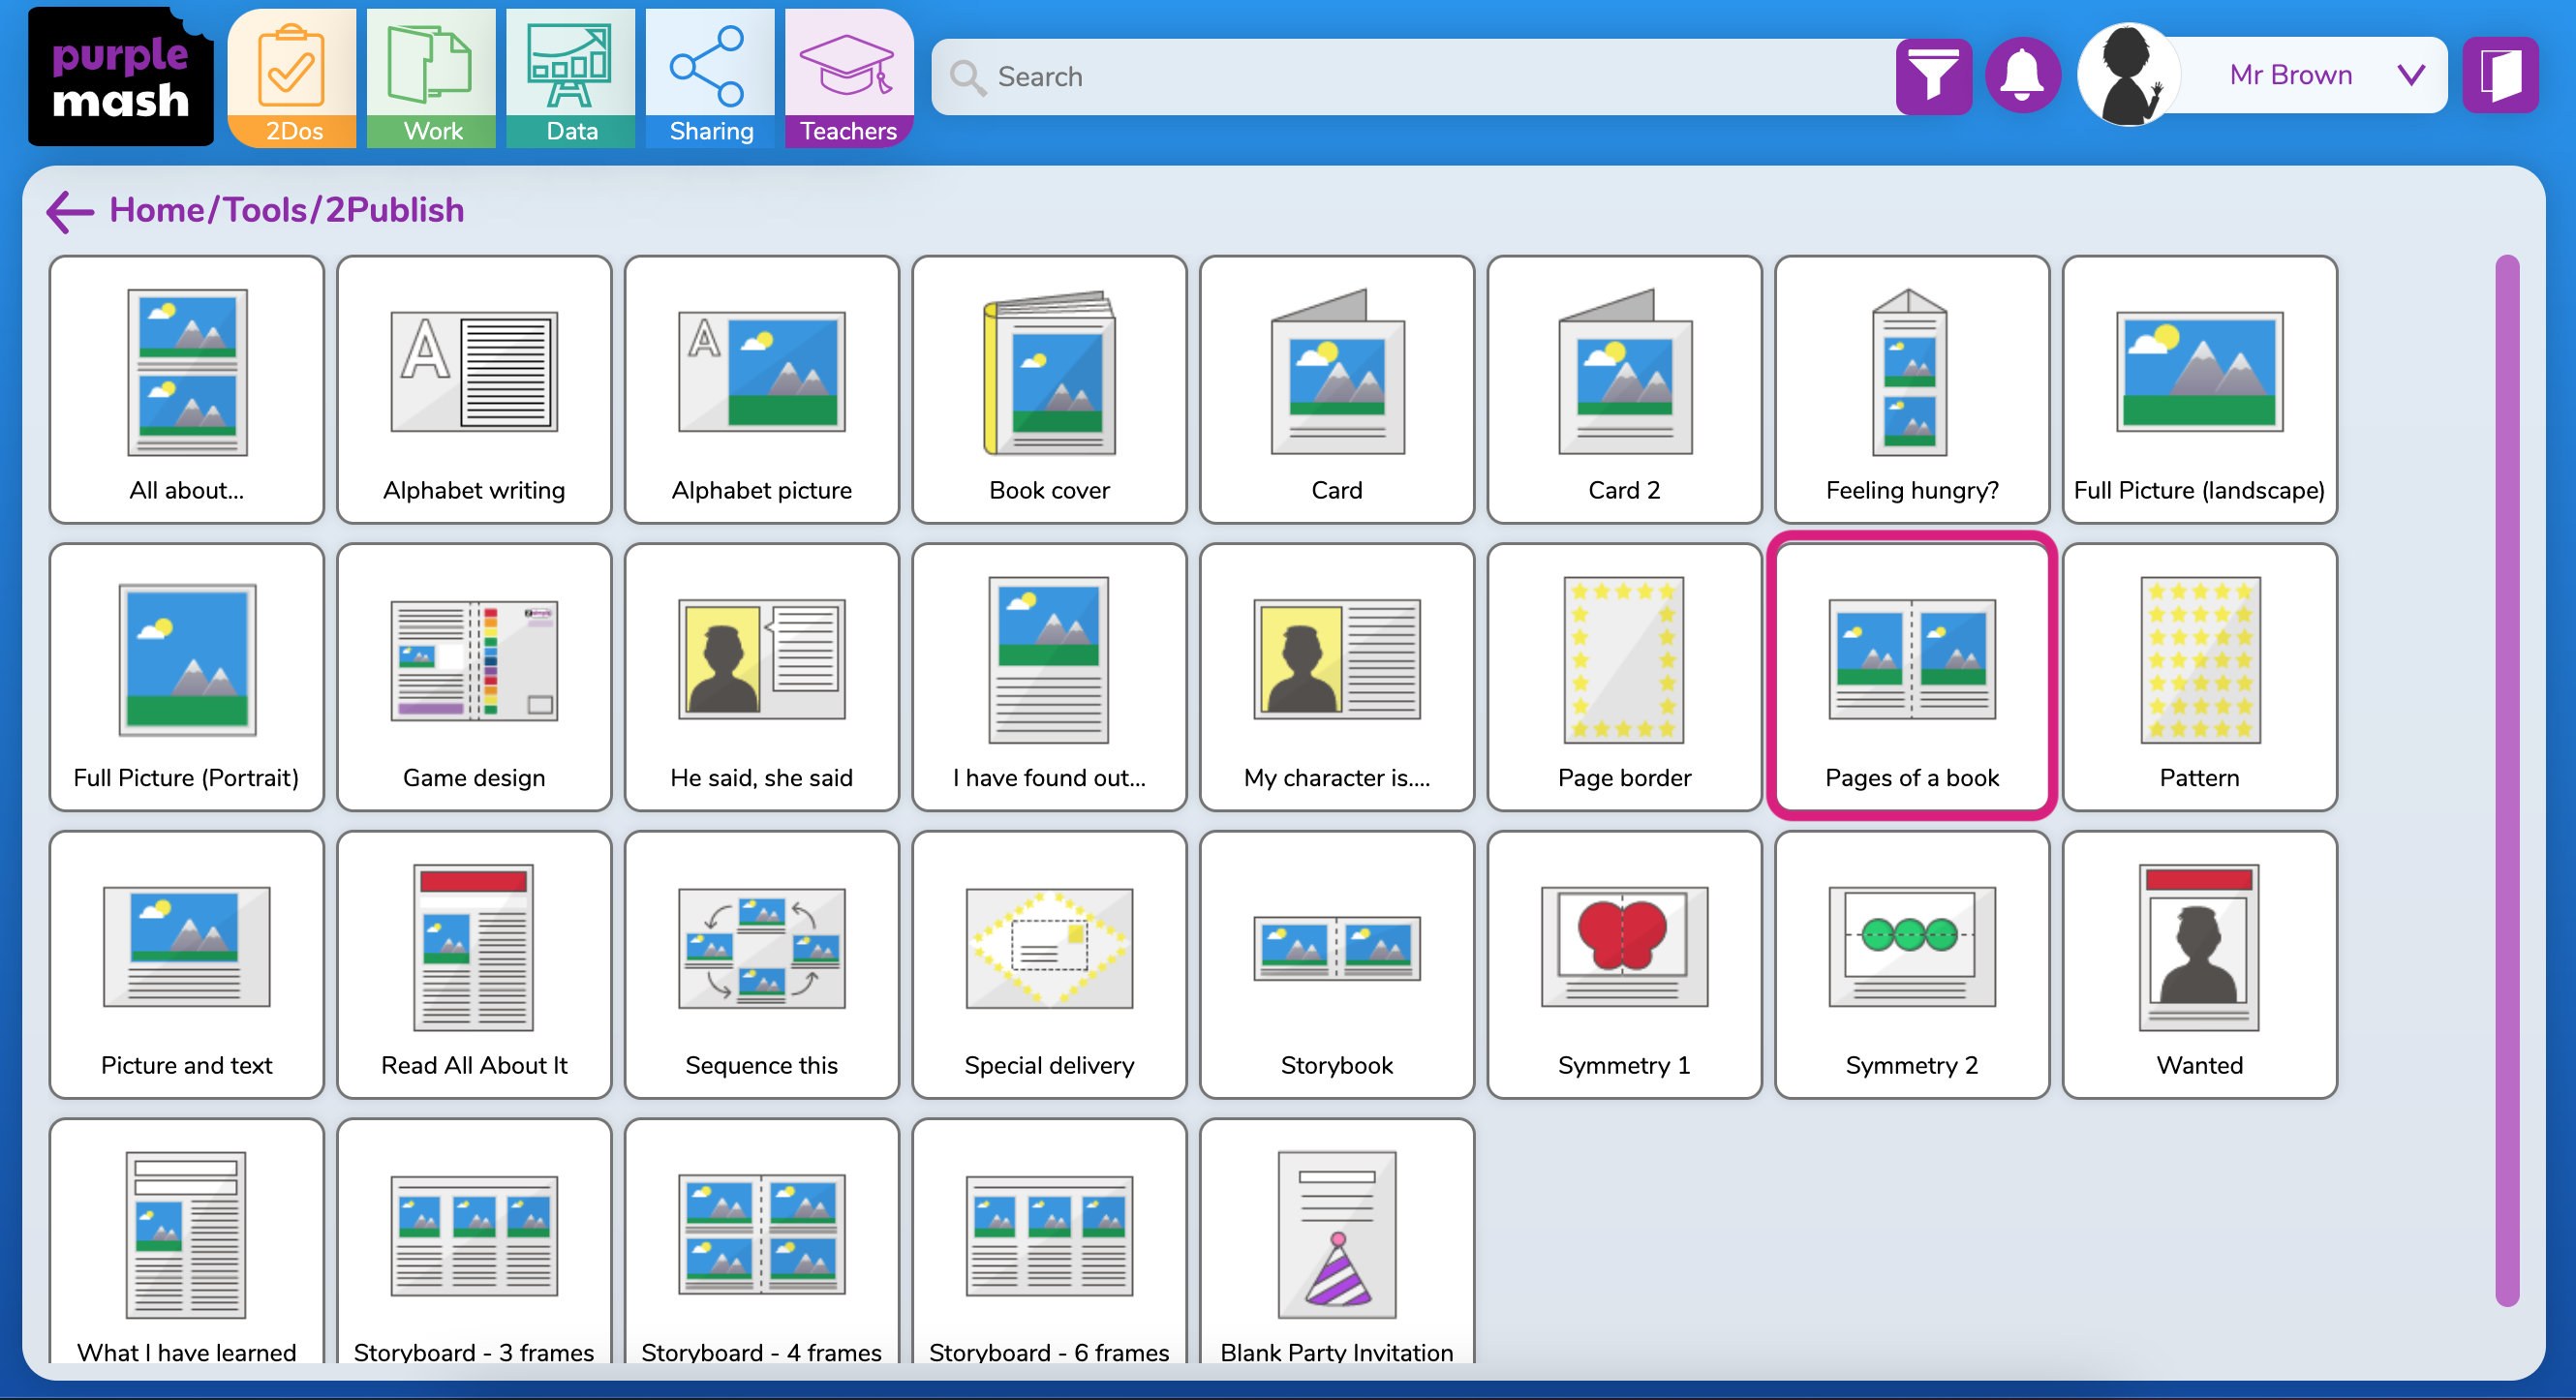
Task: Open the Picture and text template
Action: tap(187, 964)
